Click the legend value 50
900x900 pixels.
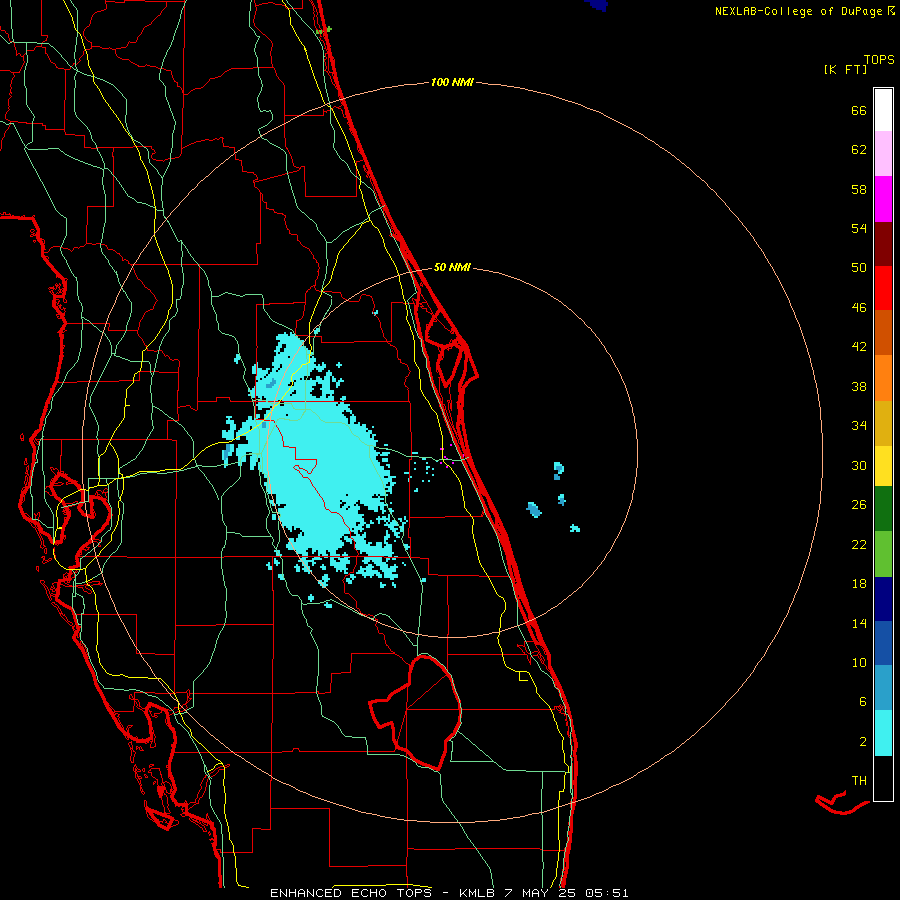click(859, 268)
